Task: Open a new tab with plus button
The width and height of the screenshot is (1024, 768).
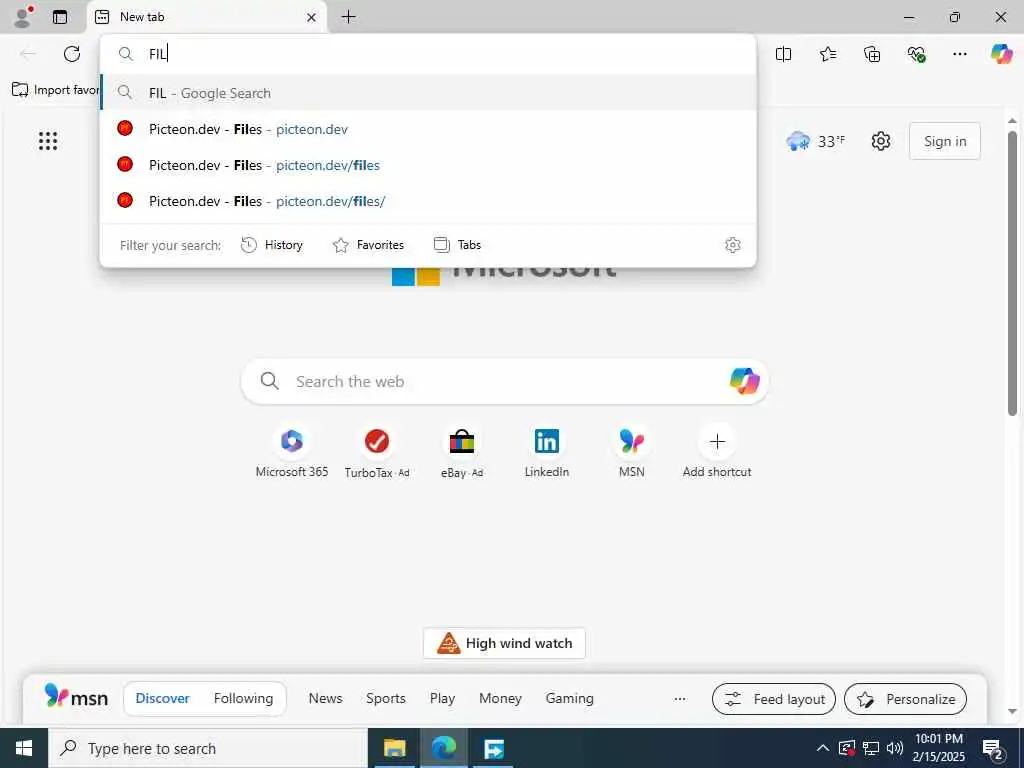Action: tap(349, 17)
